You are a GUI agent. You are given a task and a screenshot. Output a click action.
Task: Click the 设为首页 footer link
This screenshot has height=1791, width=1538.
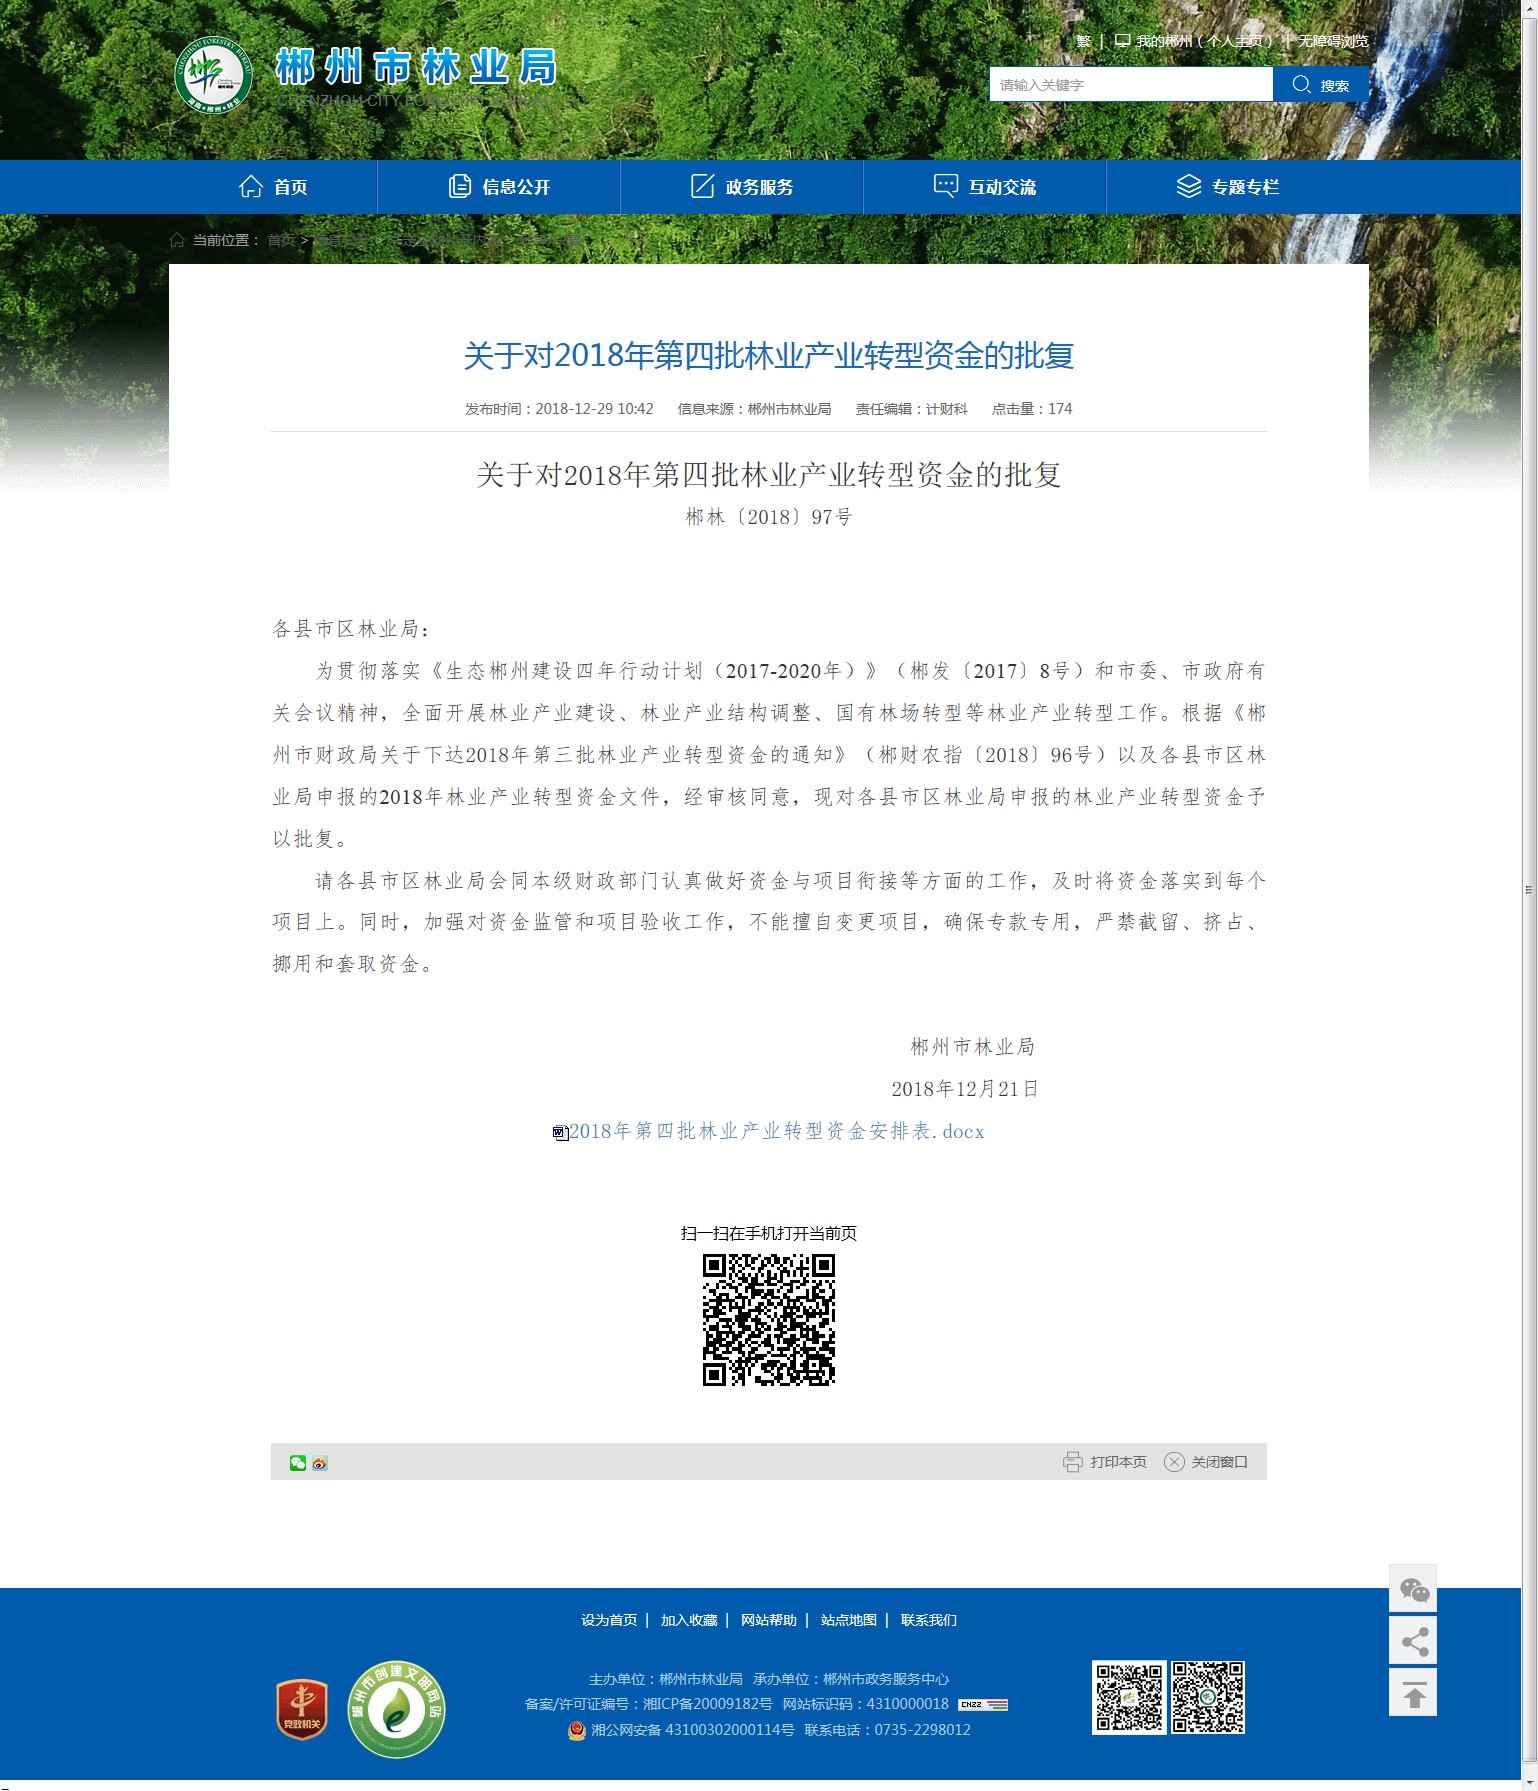(609, 1620)
